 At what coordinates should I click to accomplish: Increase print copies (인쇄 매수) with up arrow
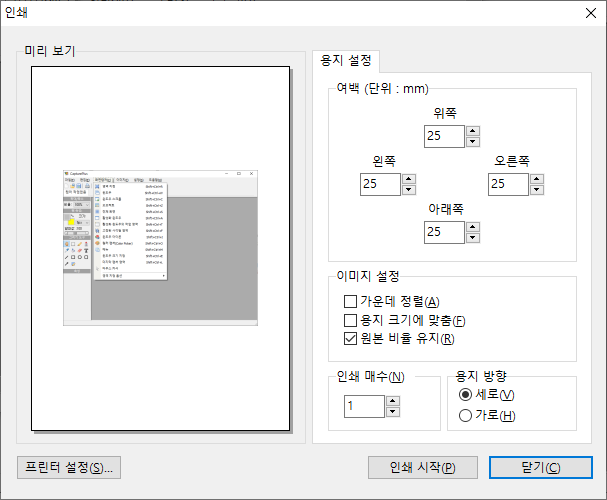(x=392, y=401)
